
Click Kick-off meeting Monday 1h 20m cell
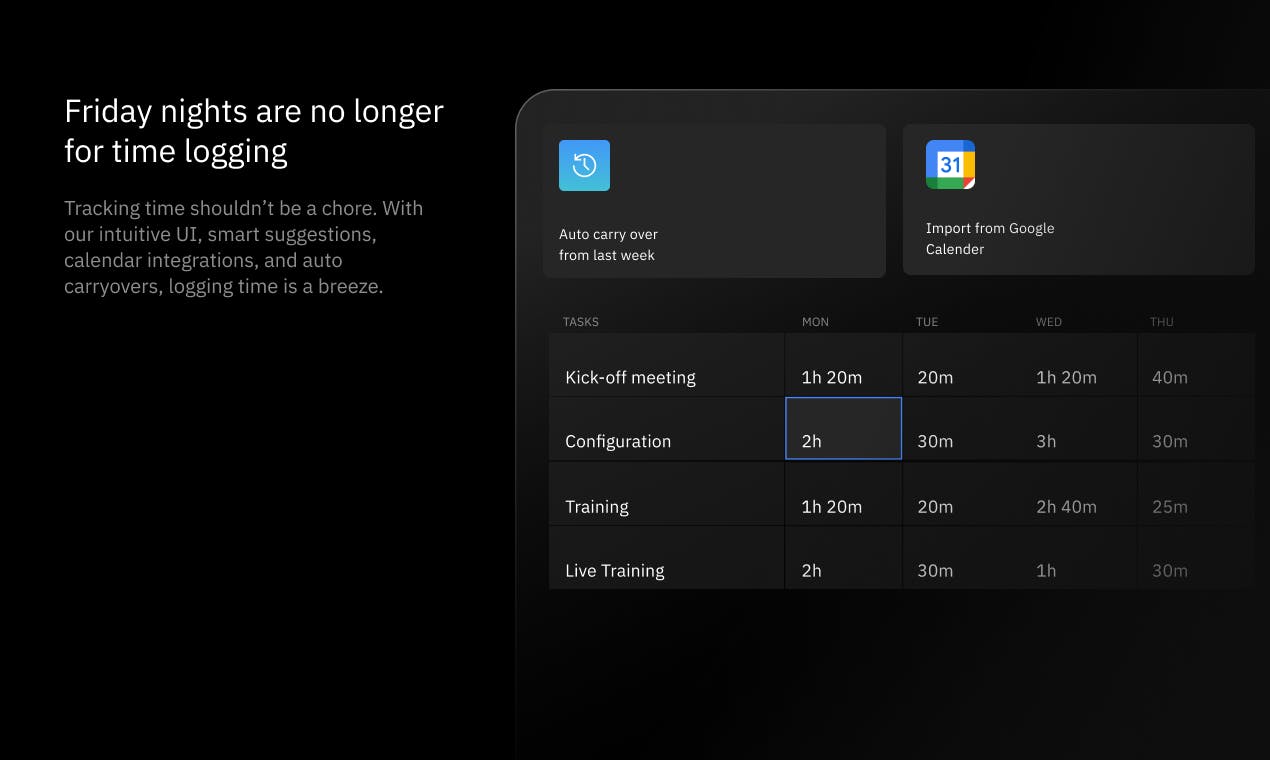coord(844,365)
